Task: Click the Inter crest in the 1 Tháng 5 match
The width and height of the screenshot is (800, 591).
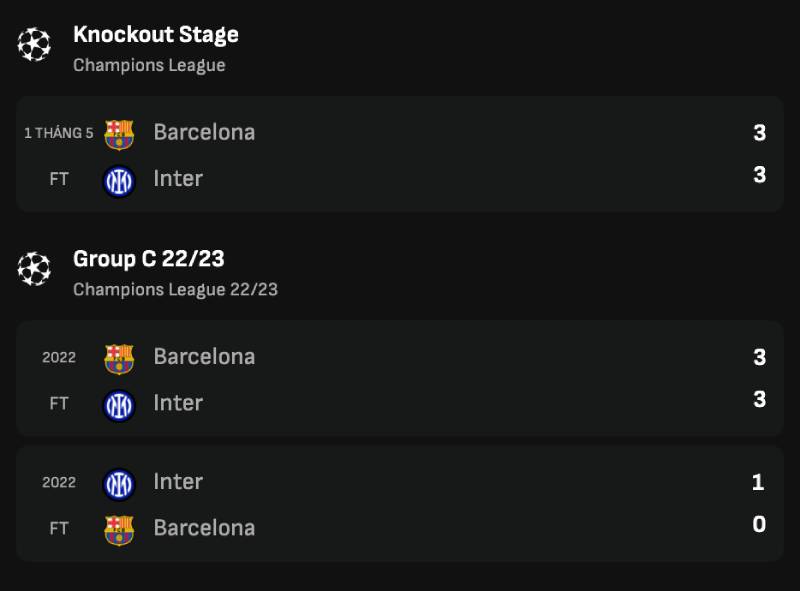Action: click(119, 181)
